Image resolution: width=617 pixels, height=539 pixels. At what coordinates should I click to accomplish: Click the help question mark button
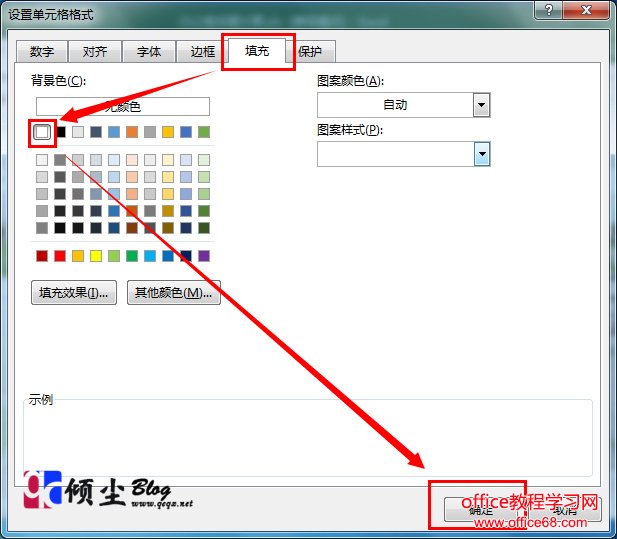[x=548, y=10]
